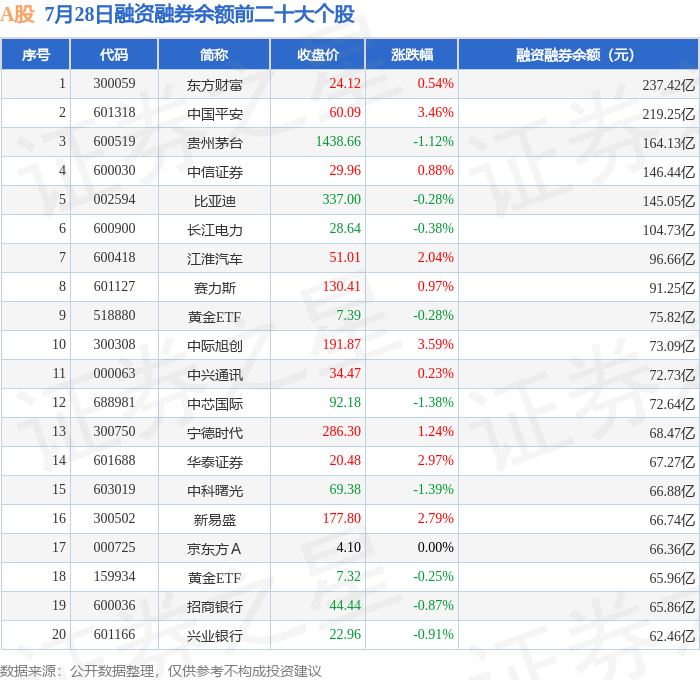Screen dimensions: 700x680
Task: Click closing price 1438.66
Action: coord(338,142)
